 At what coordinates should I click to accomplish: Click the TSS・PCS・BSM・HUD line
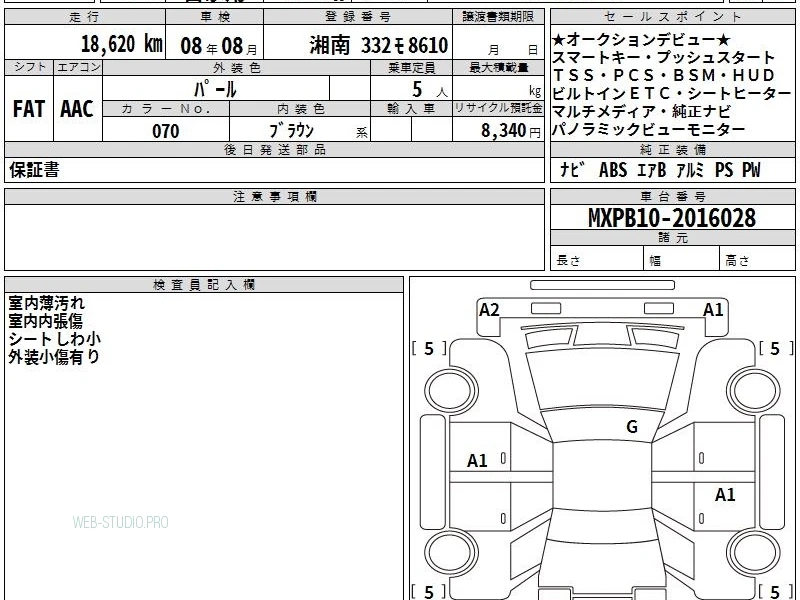pos(663,75)
